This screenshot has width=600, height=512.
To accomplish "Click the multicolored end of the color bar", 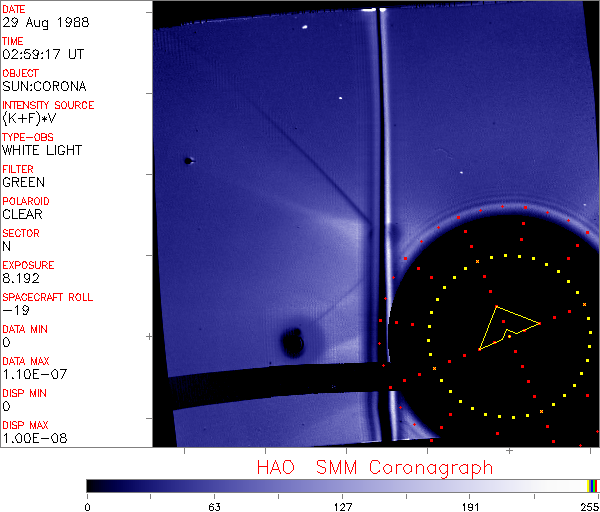I will point(593,485).
